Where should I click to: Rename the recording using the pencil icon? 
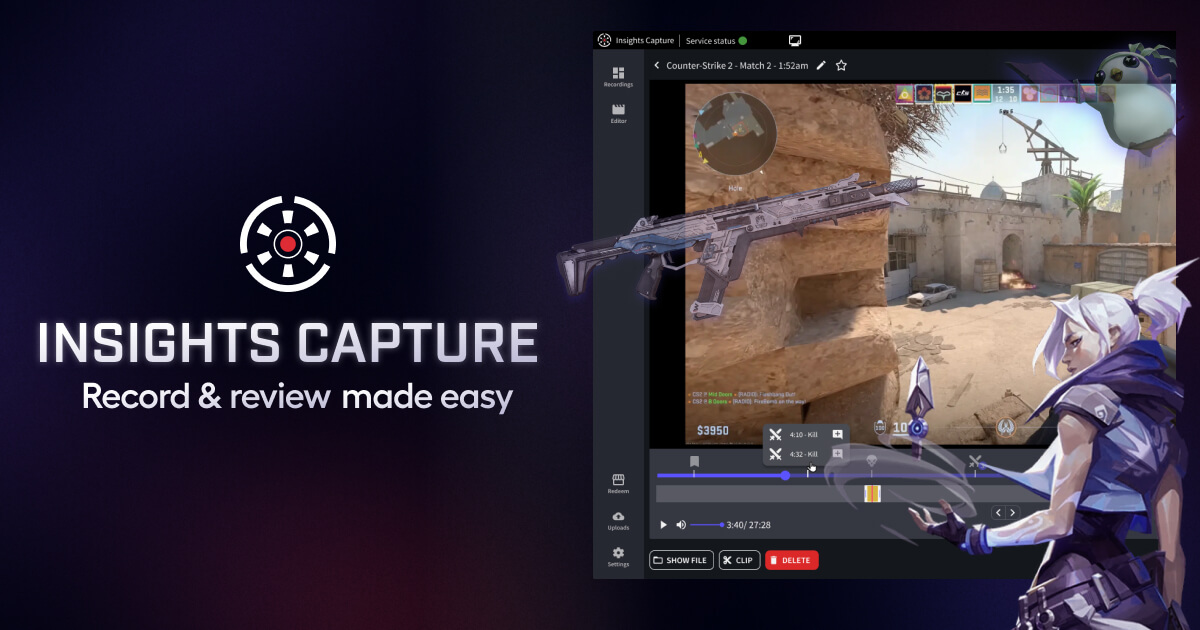click(x=820, y=64)
